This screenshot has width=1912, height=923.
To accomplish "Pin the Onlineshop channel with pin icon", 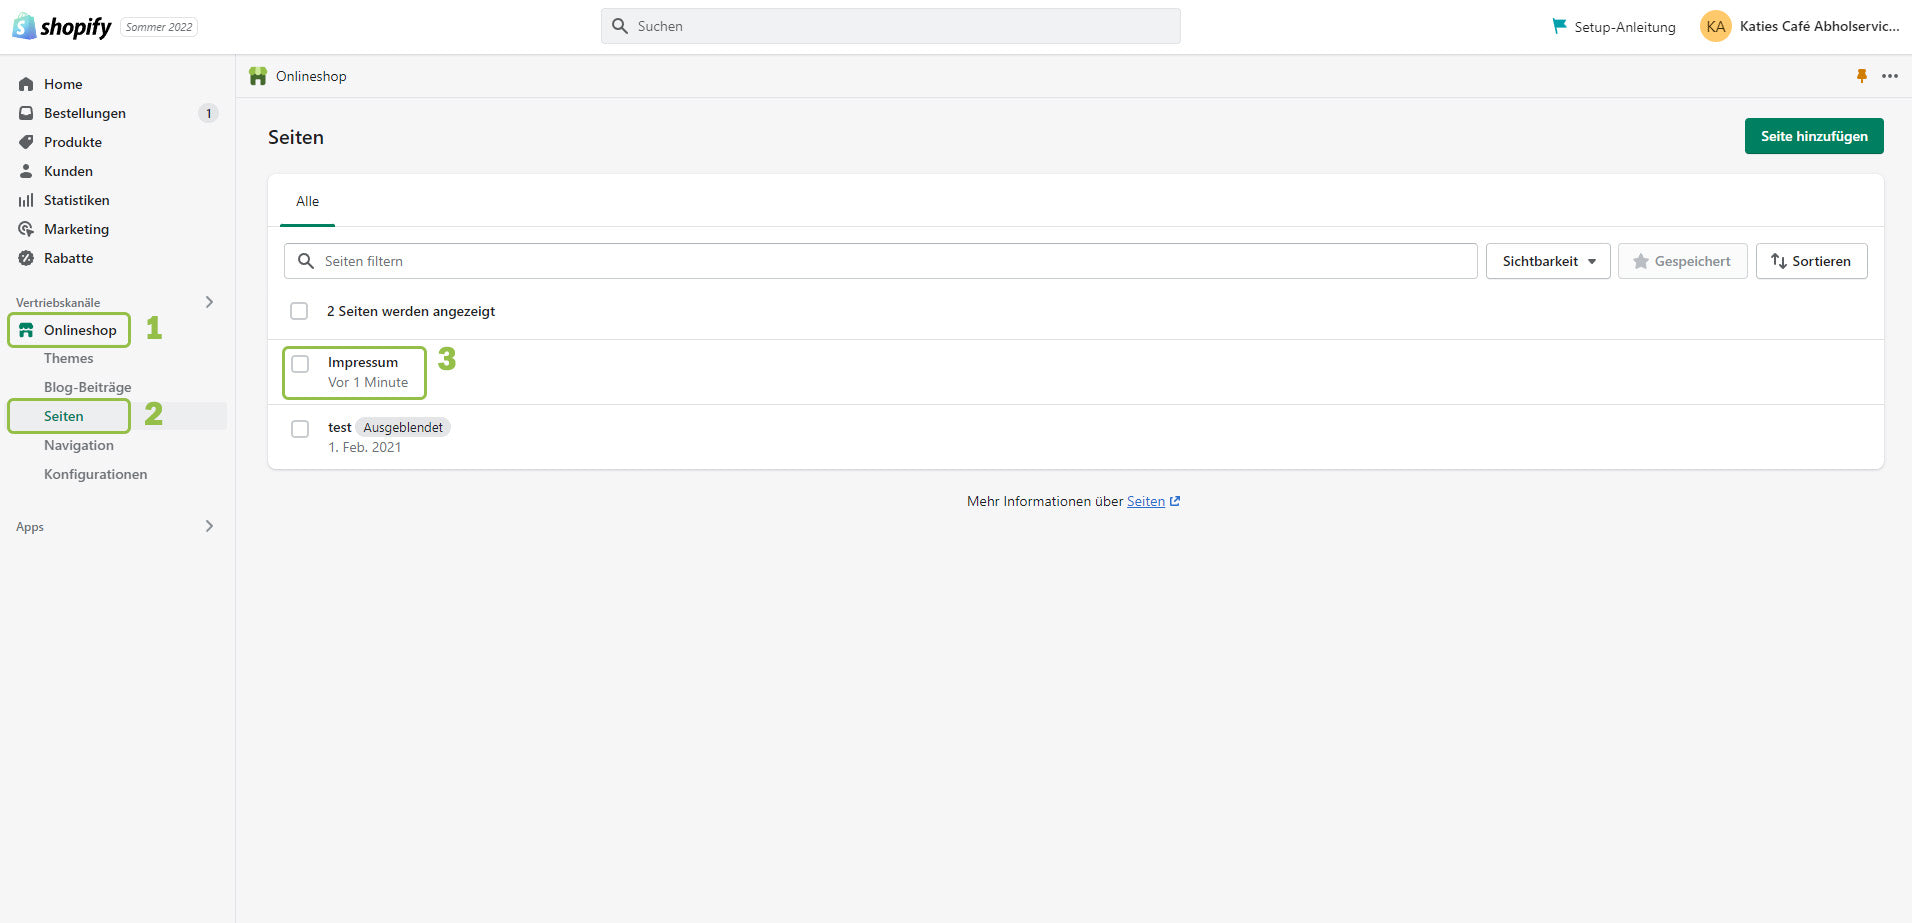I will (x=1862, y=76).
